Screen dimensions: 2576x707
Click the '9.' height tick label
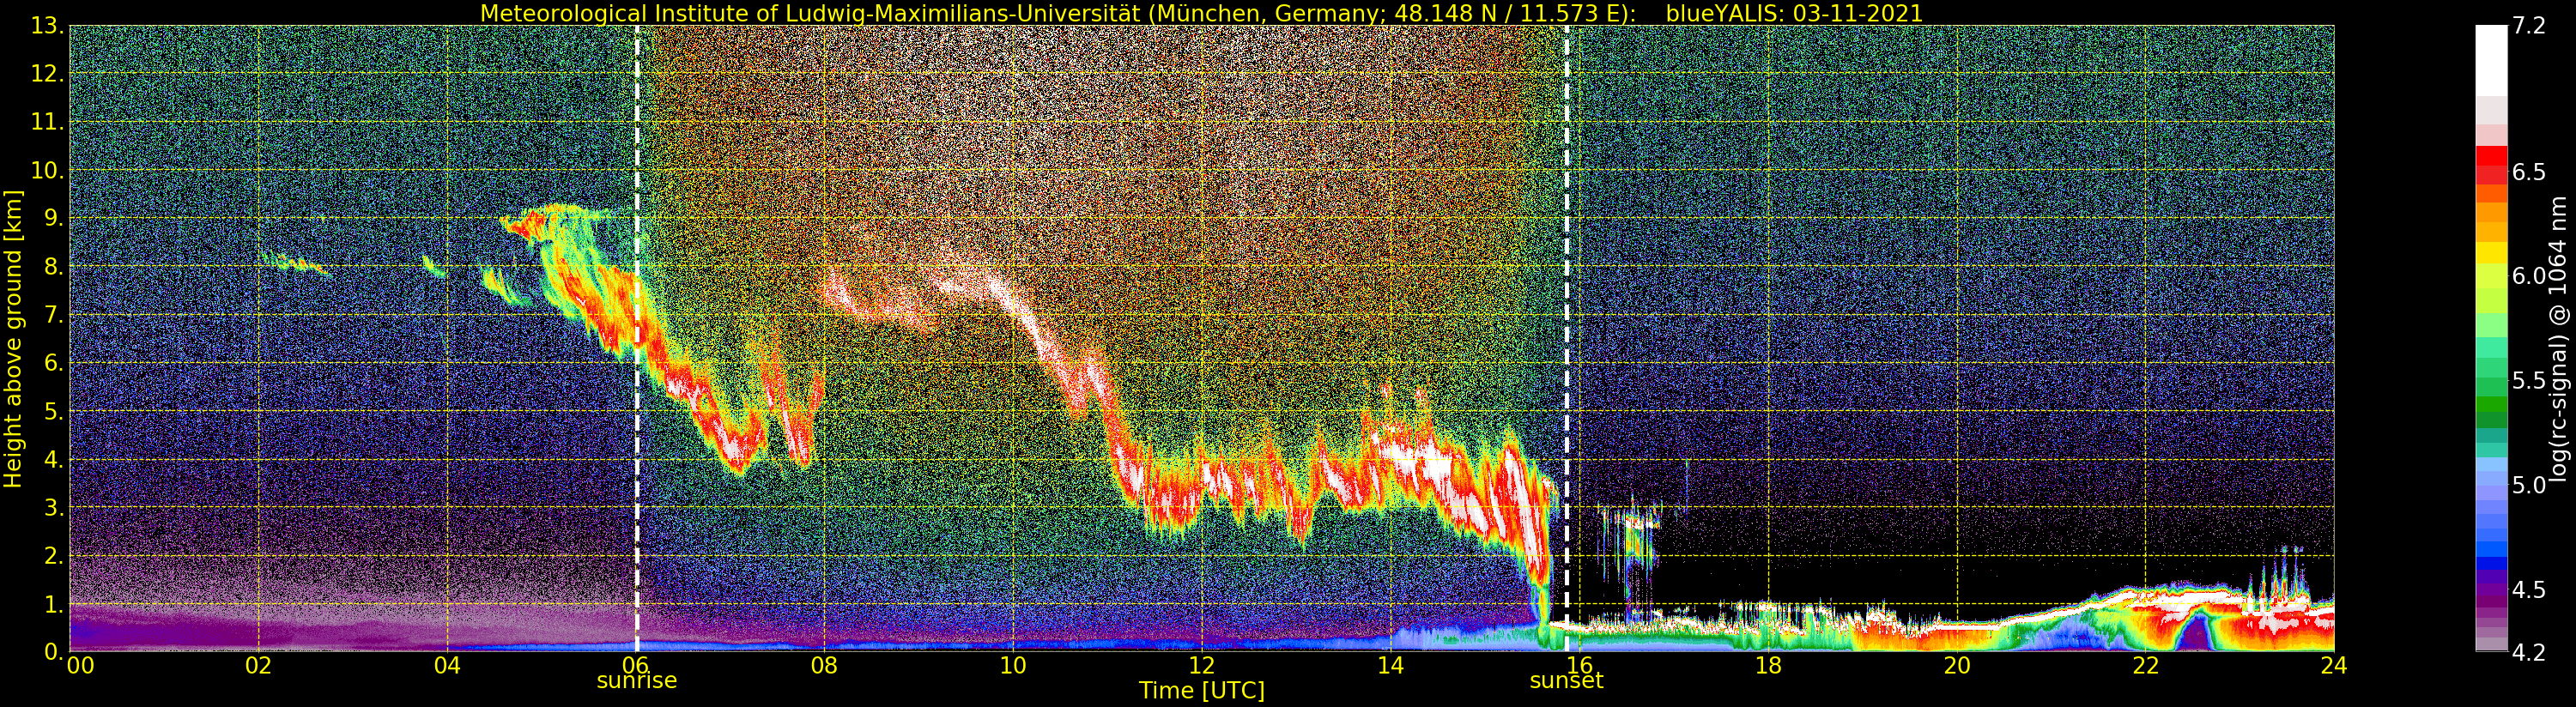point(52,218)
